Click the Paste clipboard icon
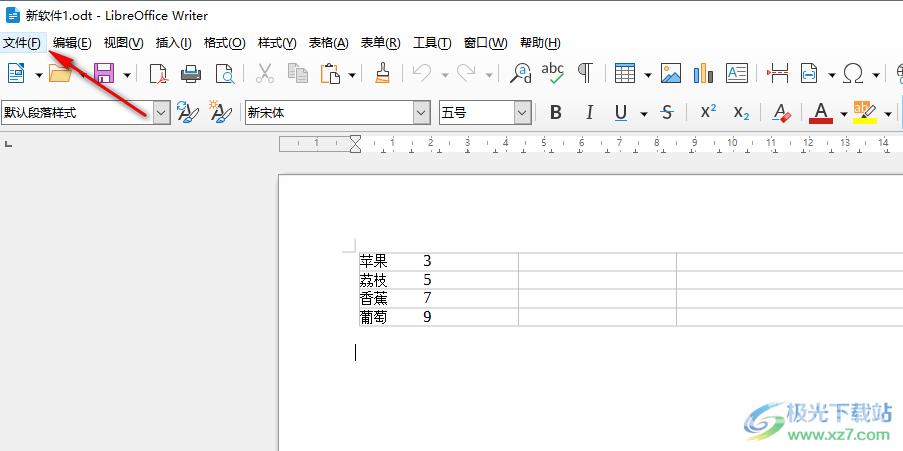Viewport: 903px width, 451px height. pos(331,74)
